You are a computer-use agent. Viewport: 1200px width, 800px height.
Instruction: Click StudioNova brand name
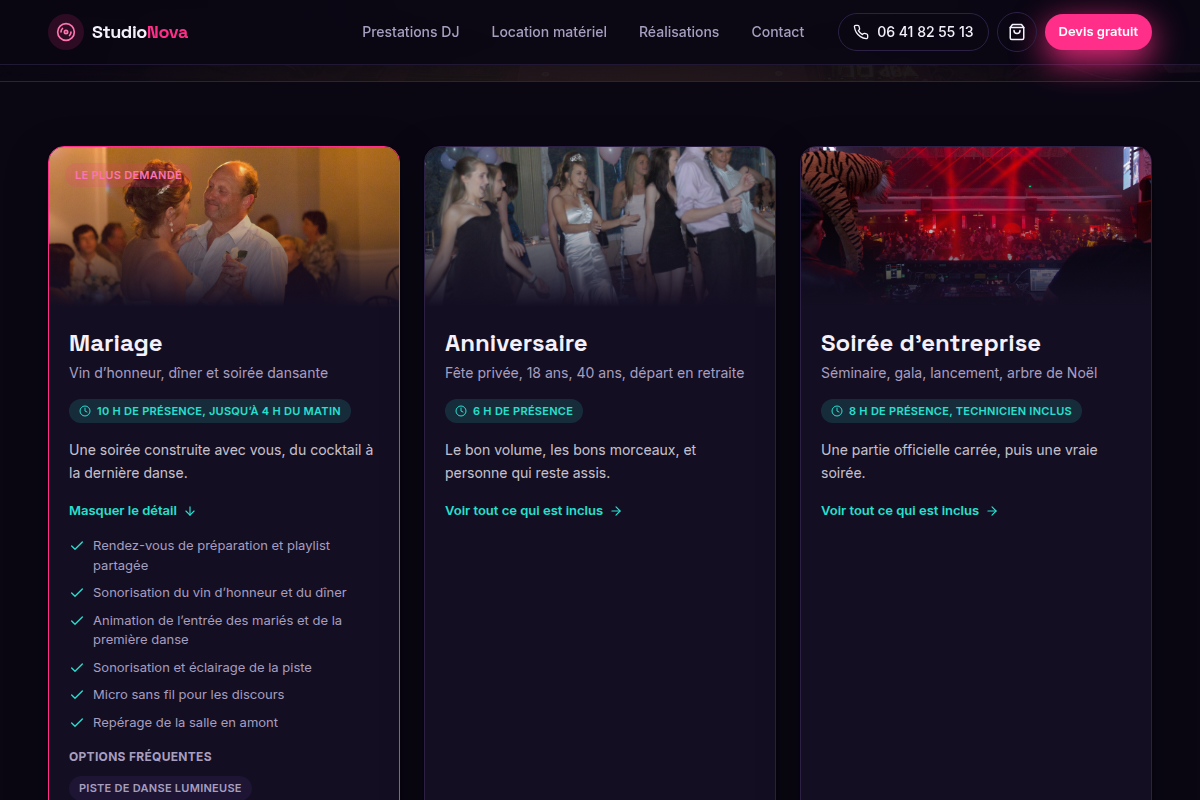[x=140, y=32]
